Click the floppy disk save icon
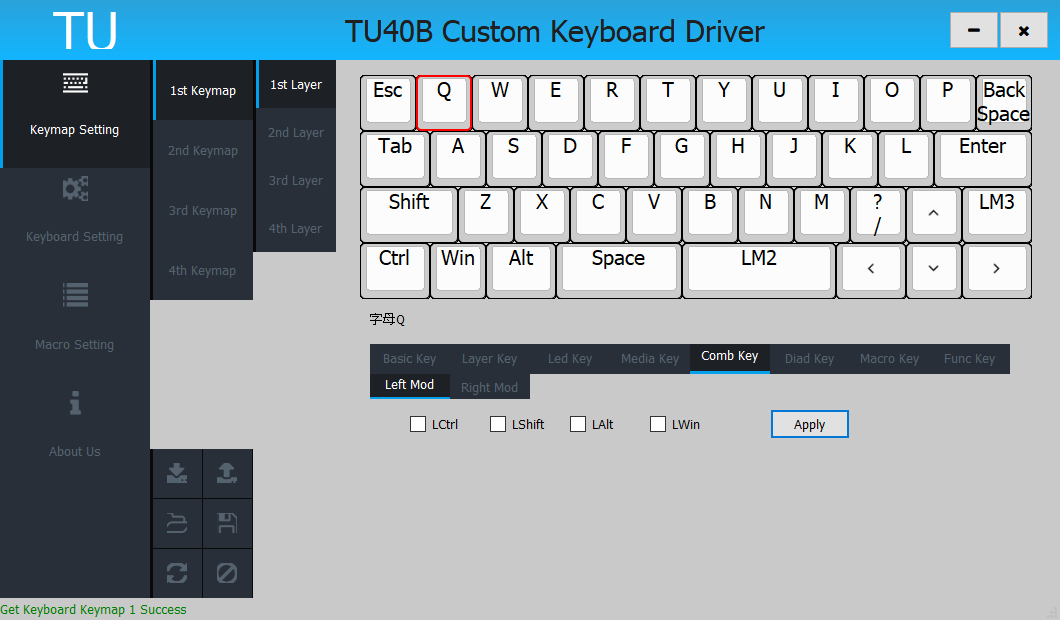Screen dimensions: 1060x620 226,523
